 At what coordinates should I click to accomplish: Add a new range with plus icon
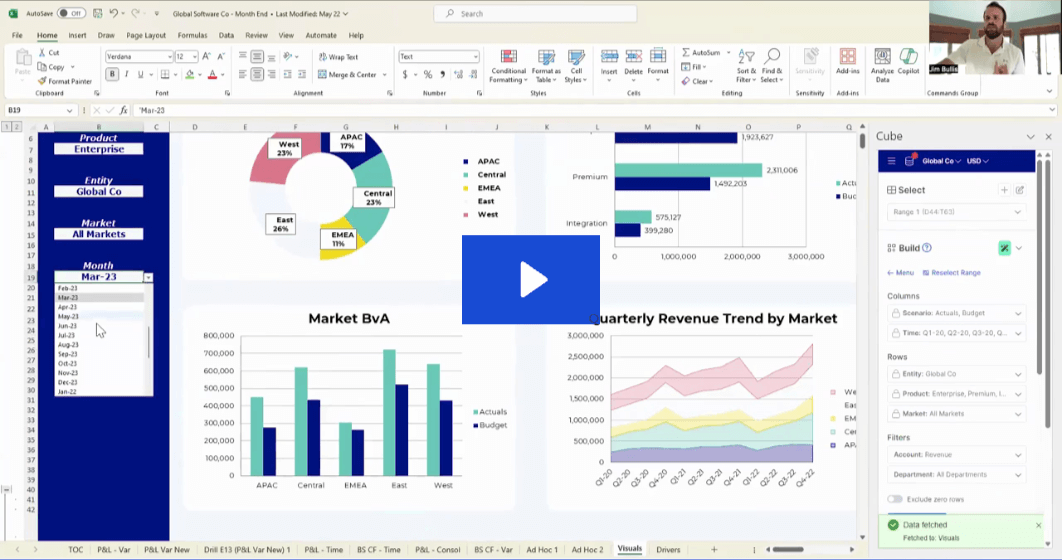[x=1004, y=190]
